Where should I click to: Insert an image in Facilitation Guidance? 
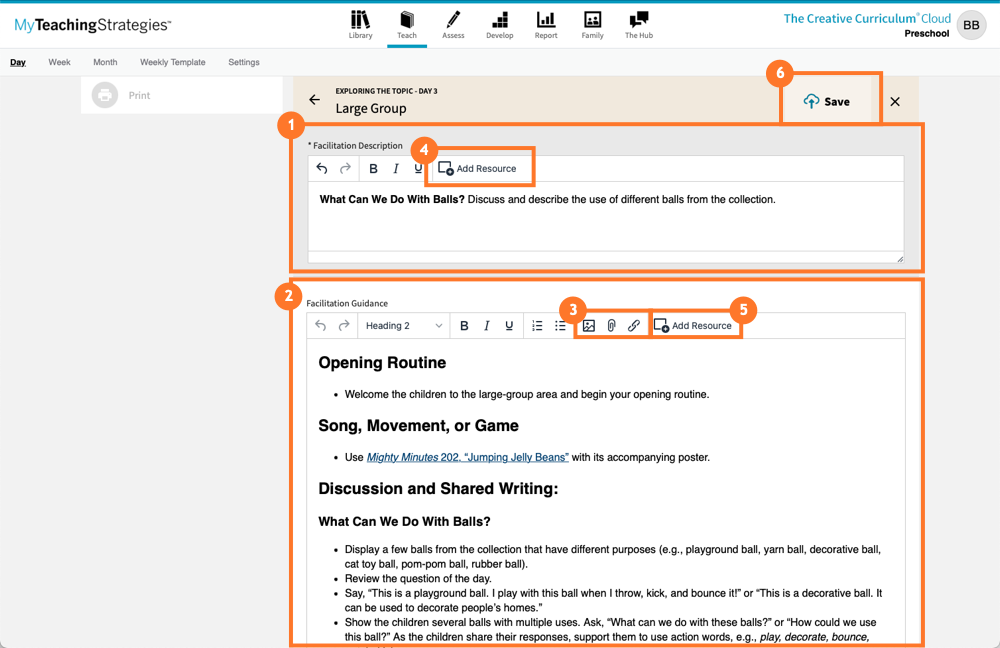(589, 325)
